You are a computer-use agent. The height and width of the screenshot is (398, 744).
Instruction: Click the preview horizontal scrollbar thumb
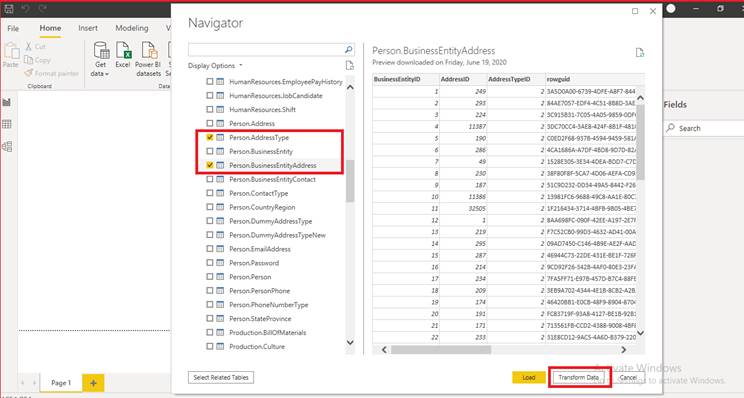pyautogui.click(x=441, y=350)
